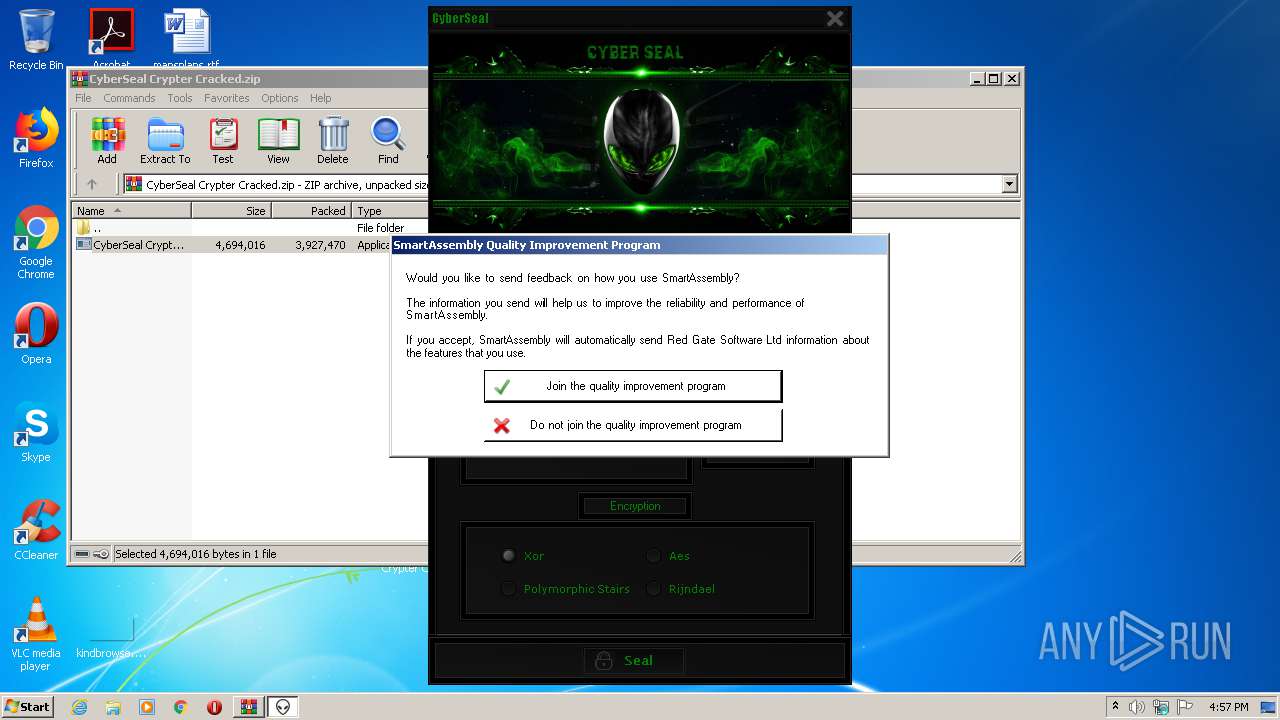Open the Recycle Bin desktop icon
This screenshot has height=720, width=1280.
36,40
